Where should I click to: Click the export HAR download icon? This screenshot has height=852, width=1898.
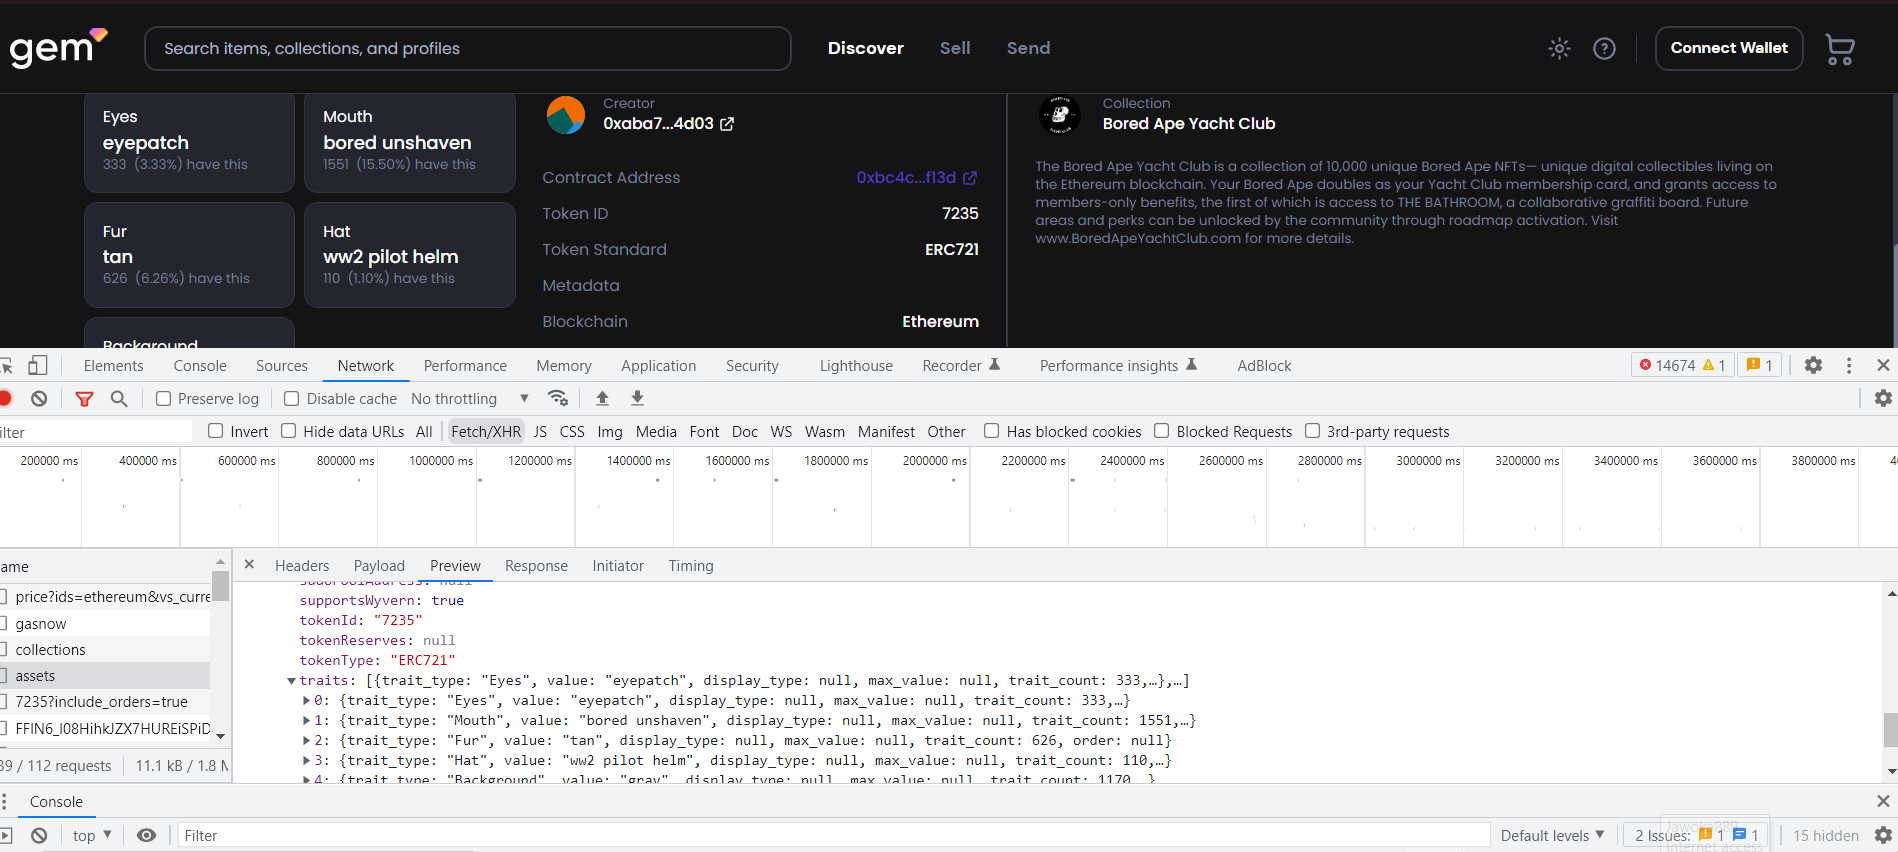click(x=637, y=398)
